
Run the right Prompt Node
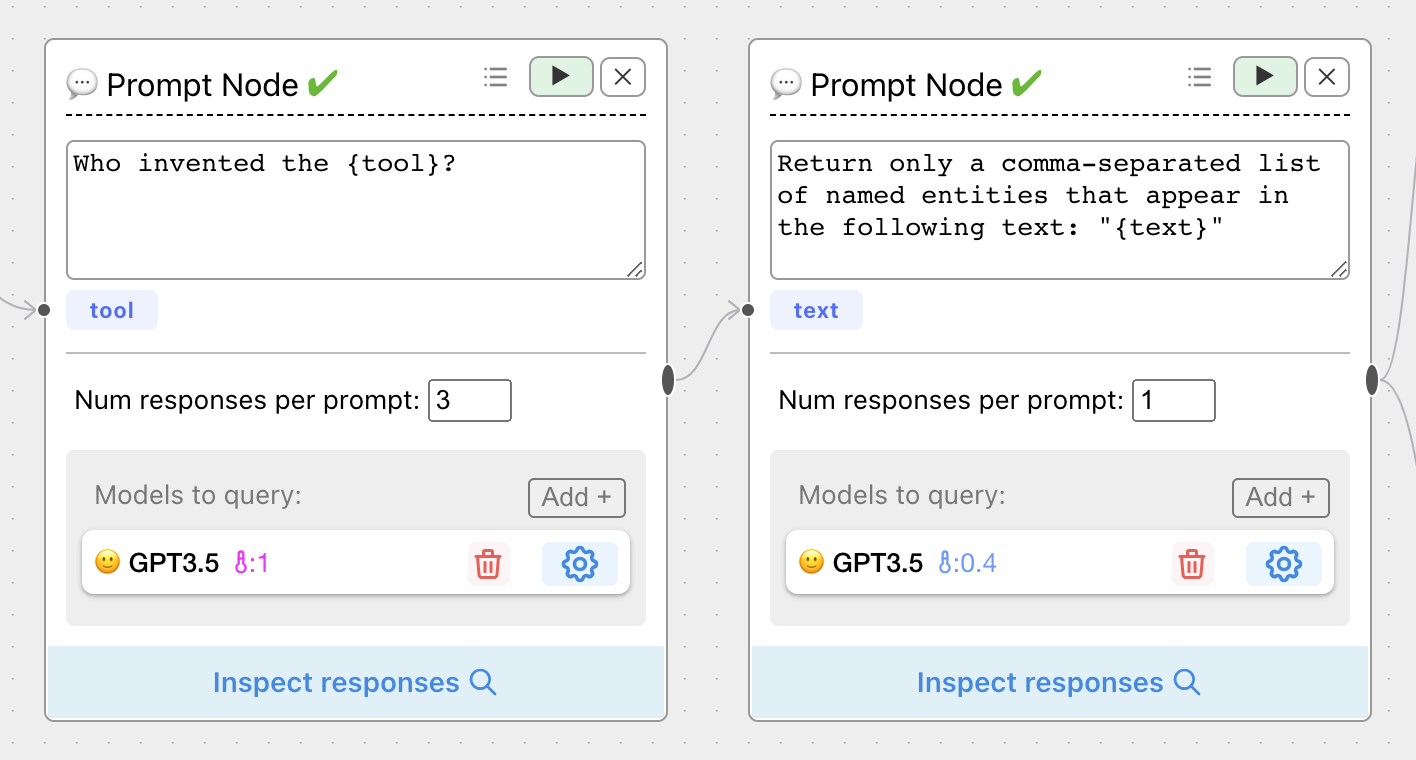[x=1265, y=77]
